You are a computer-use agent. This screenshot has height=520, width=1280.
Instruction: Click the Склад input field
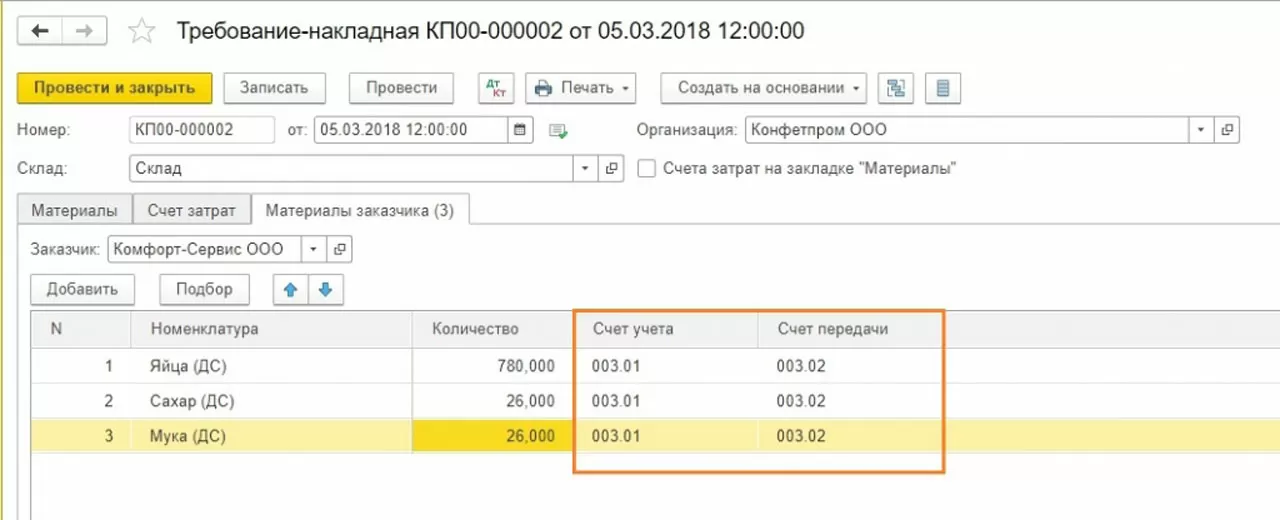click(x=351, y=169)
